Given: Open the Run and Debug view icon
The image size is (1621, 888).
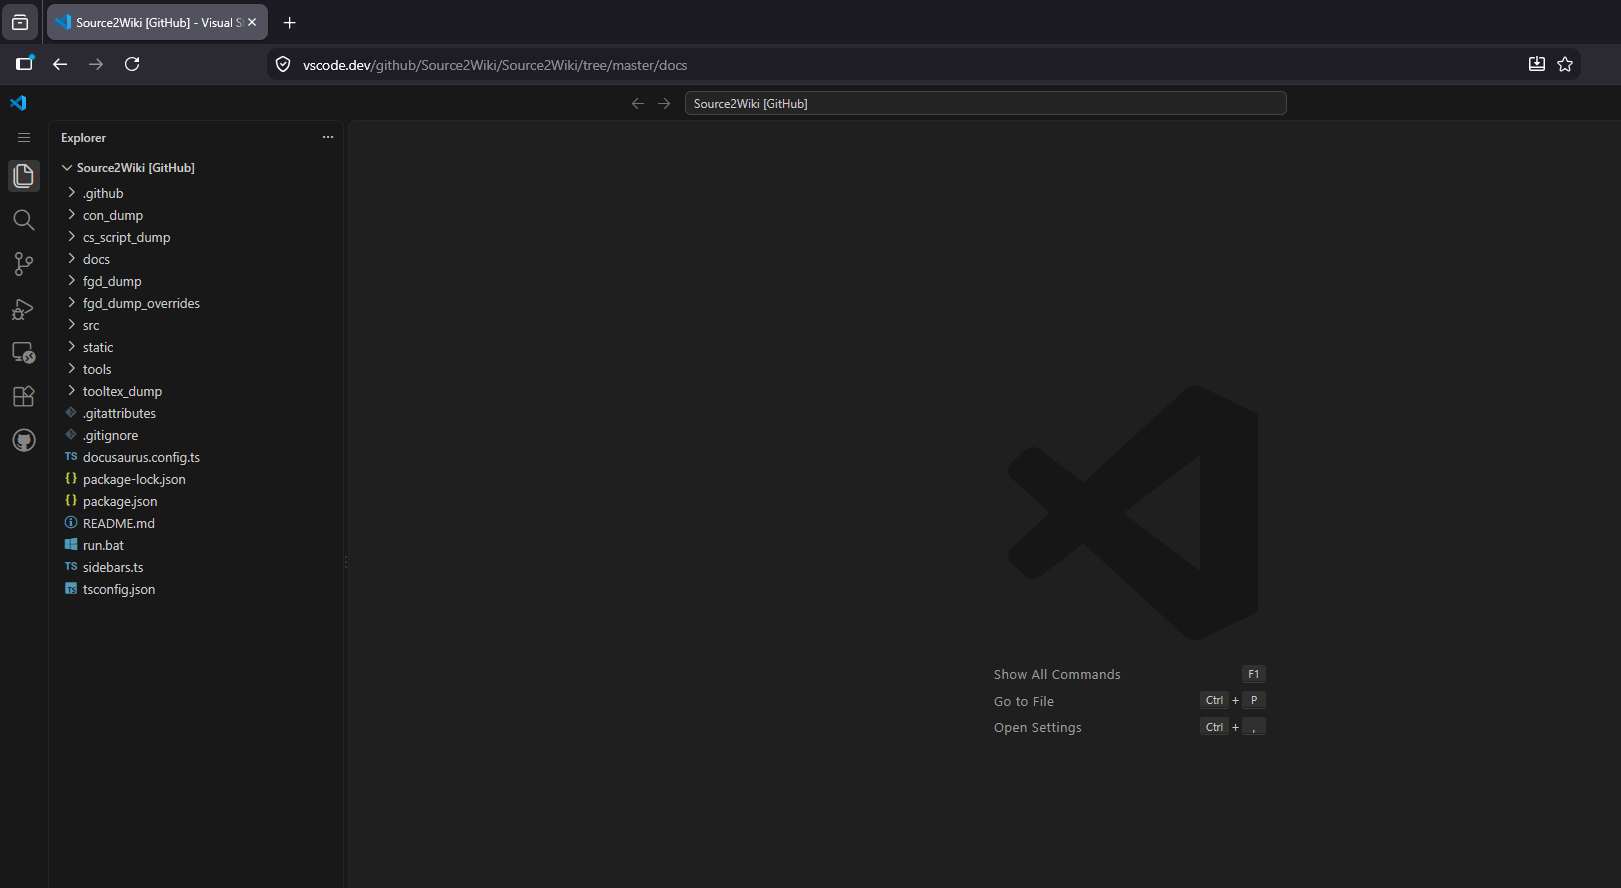Looking at the screenshot, I should click(24, 308).
